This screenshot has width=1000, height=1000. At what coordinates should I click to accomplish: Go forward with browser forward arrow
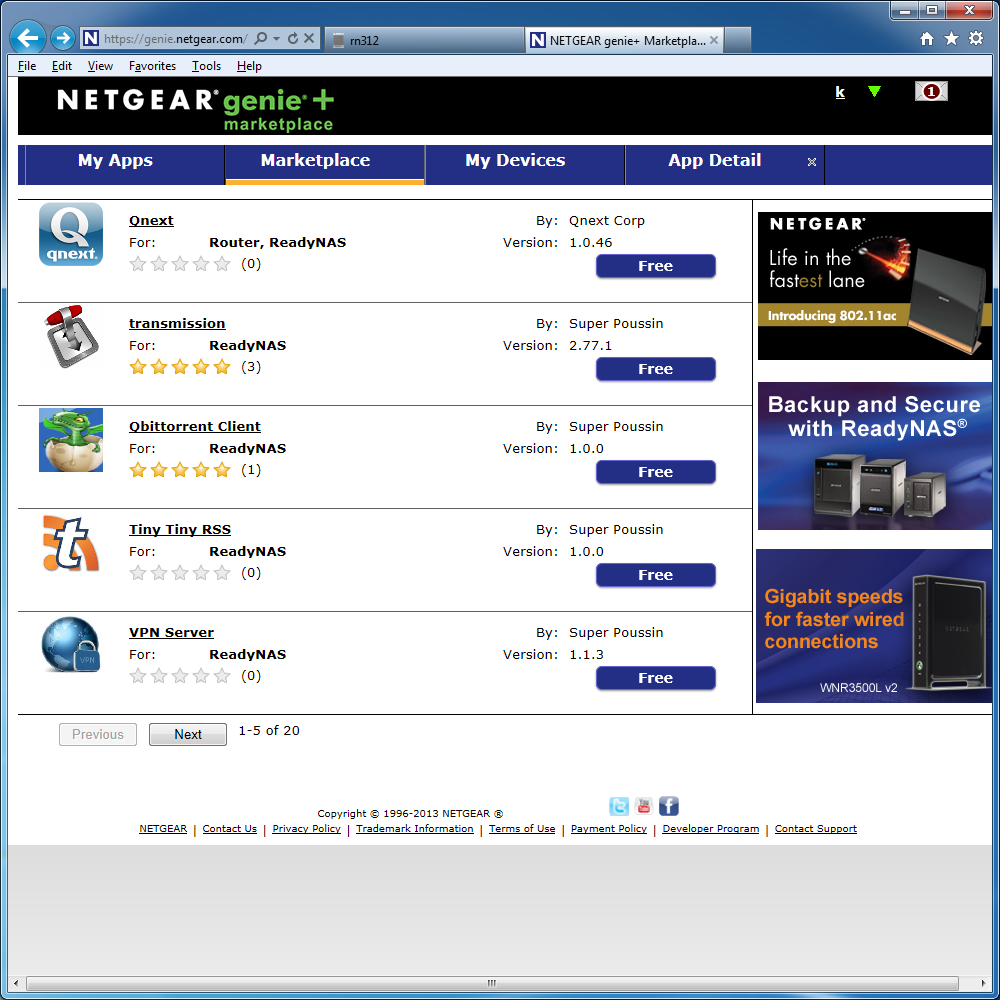(62, 39)
